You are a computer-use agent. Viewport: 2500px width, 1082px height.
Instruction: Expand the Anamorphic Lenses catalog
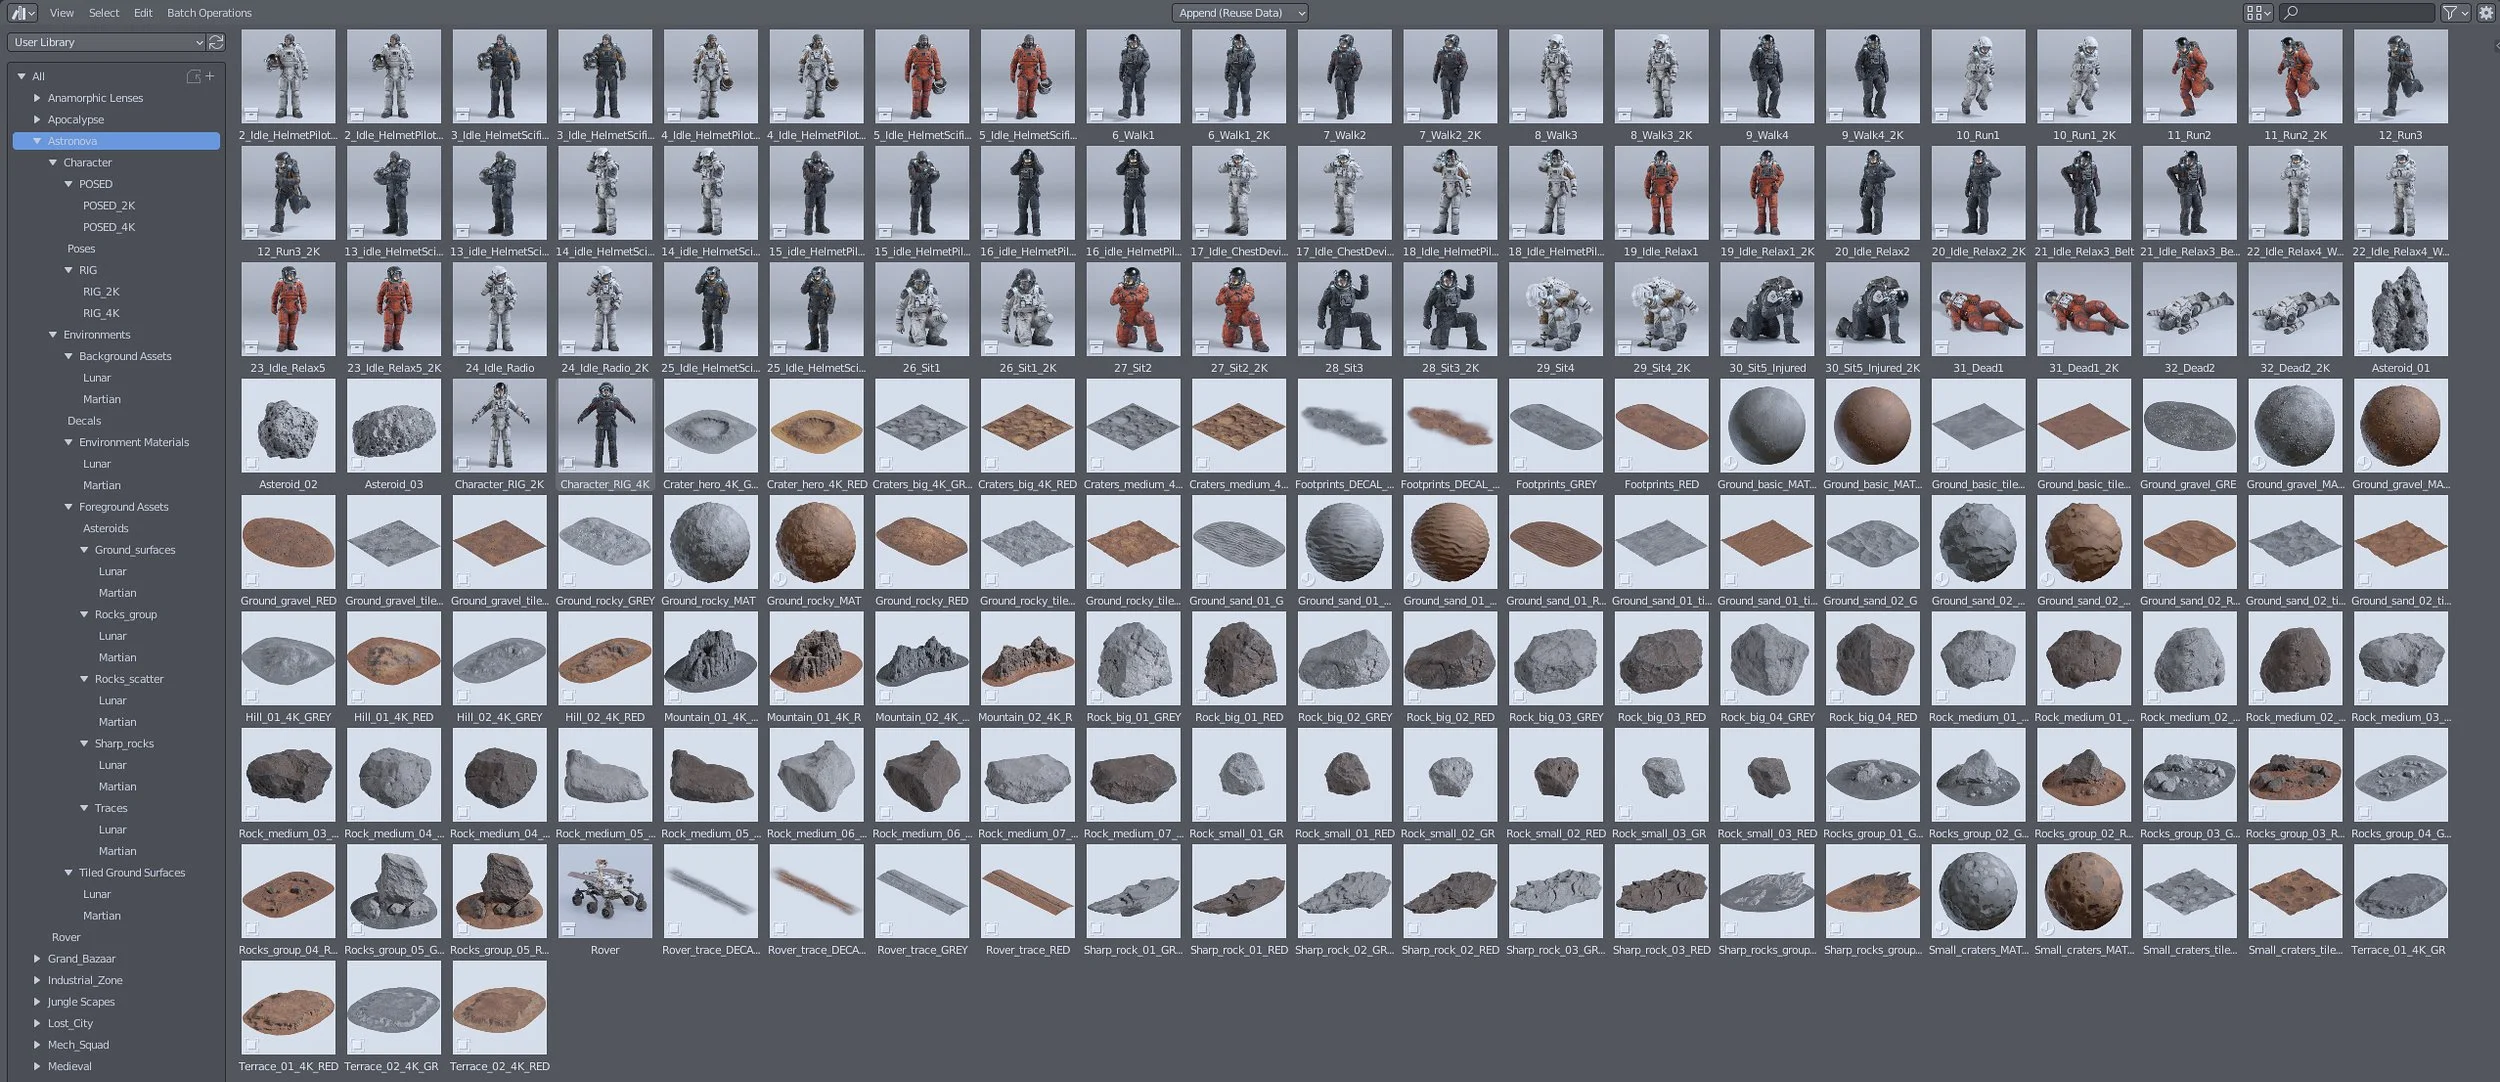[x=37, y=98]
